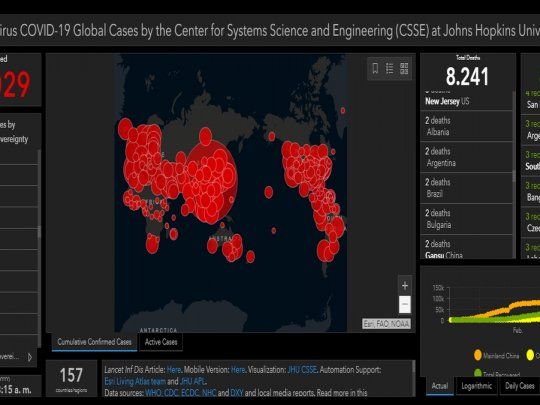
Task: Open the JHU CSSE link
Action: point(302,370)
